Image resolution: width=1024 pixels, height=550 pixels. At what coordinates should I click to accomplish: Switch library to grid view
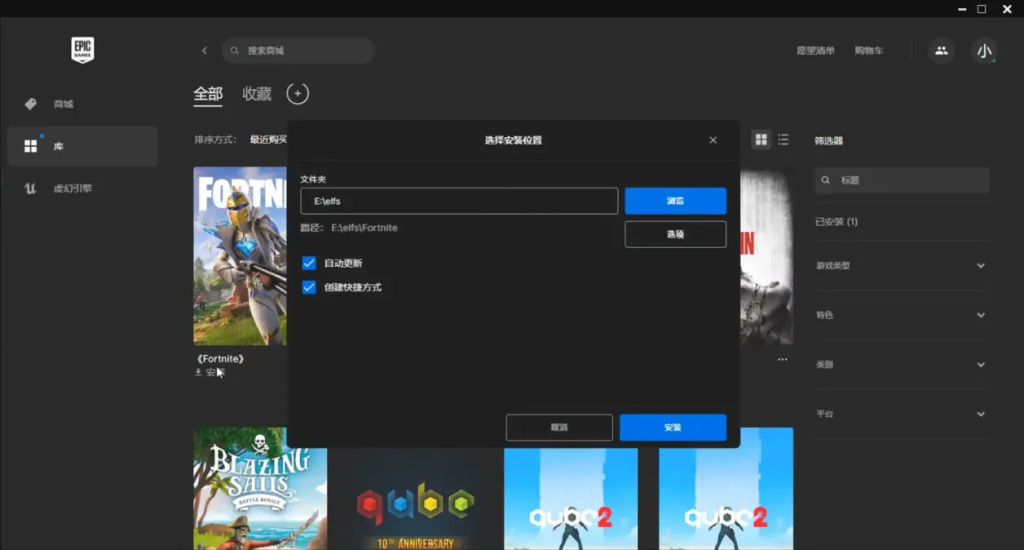click(x=761, y=139)
